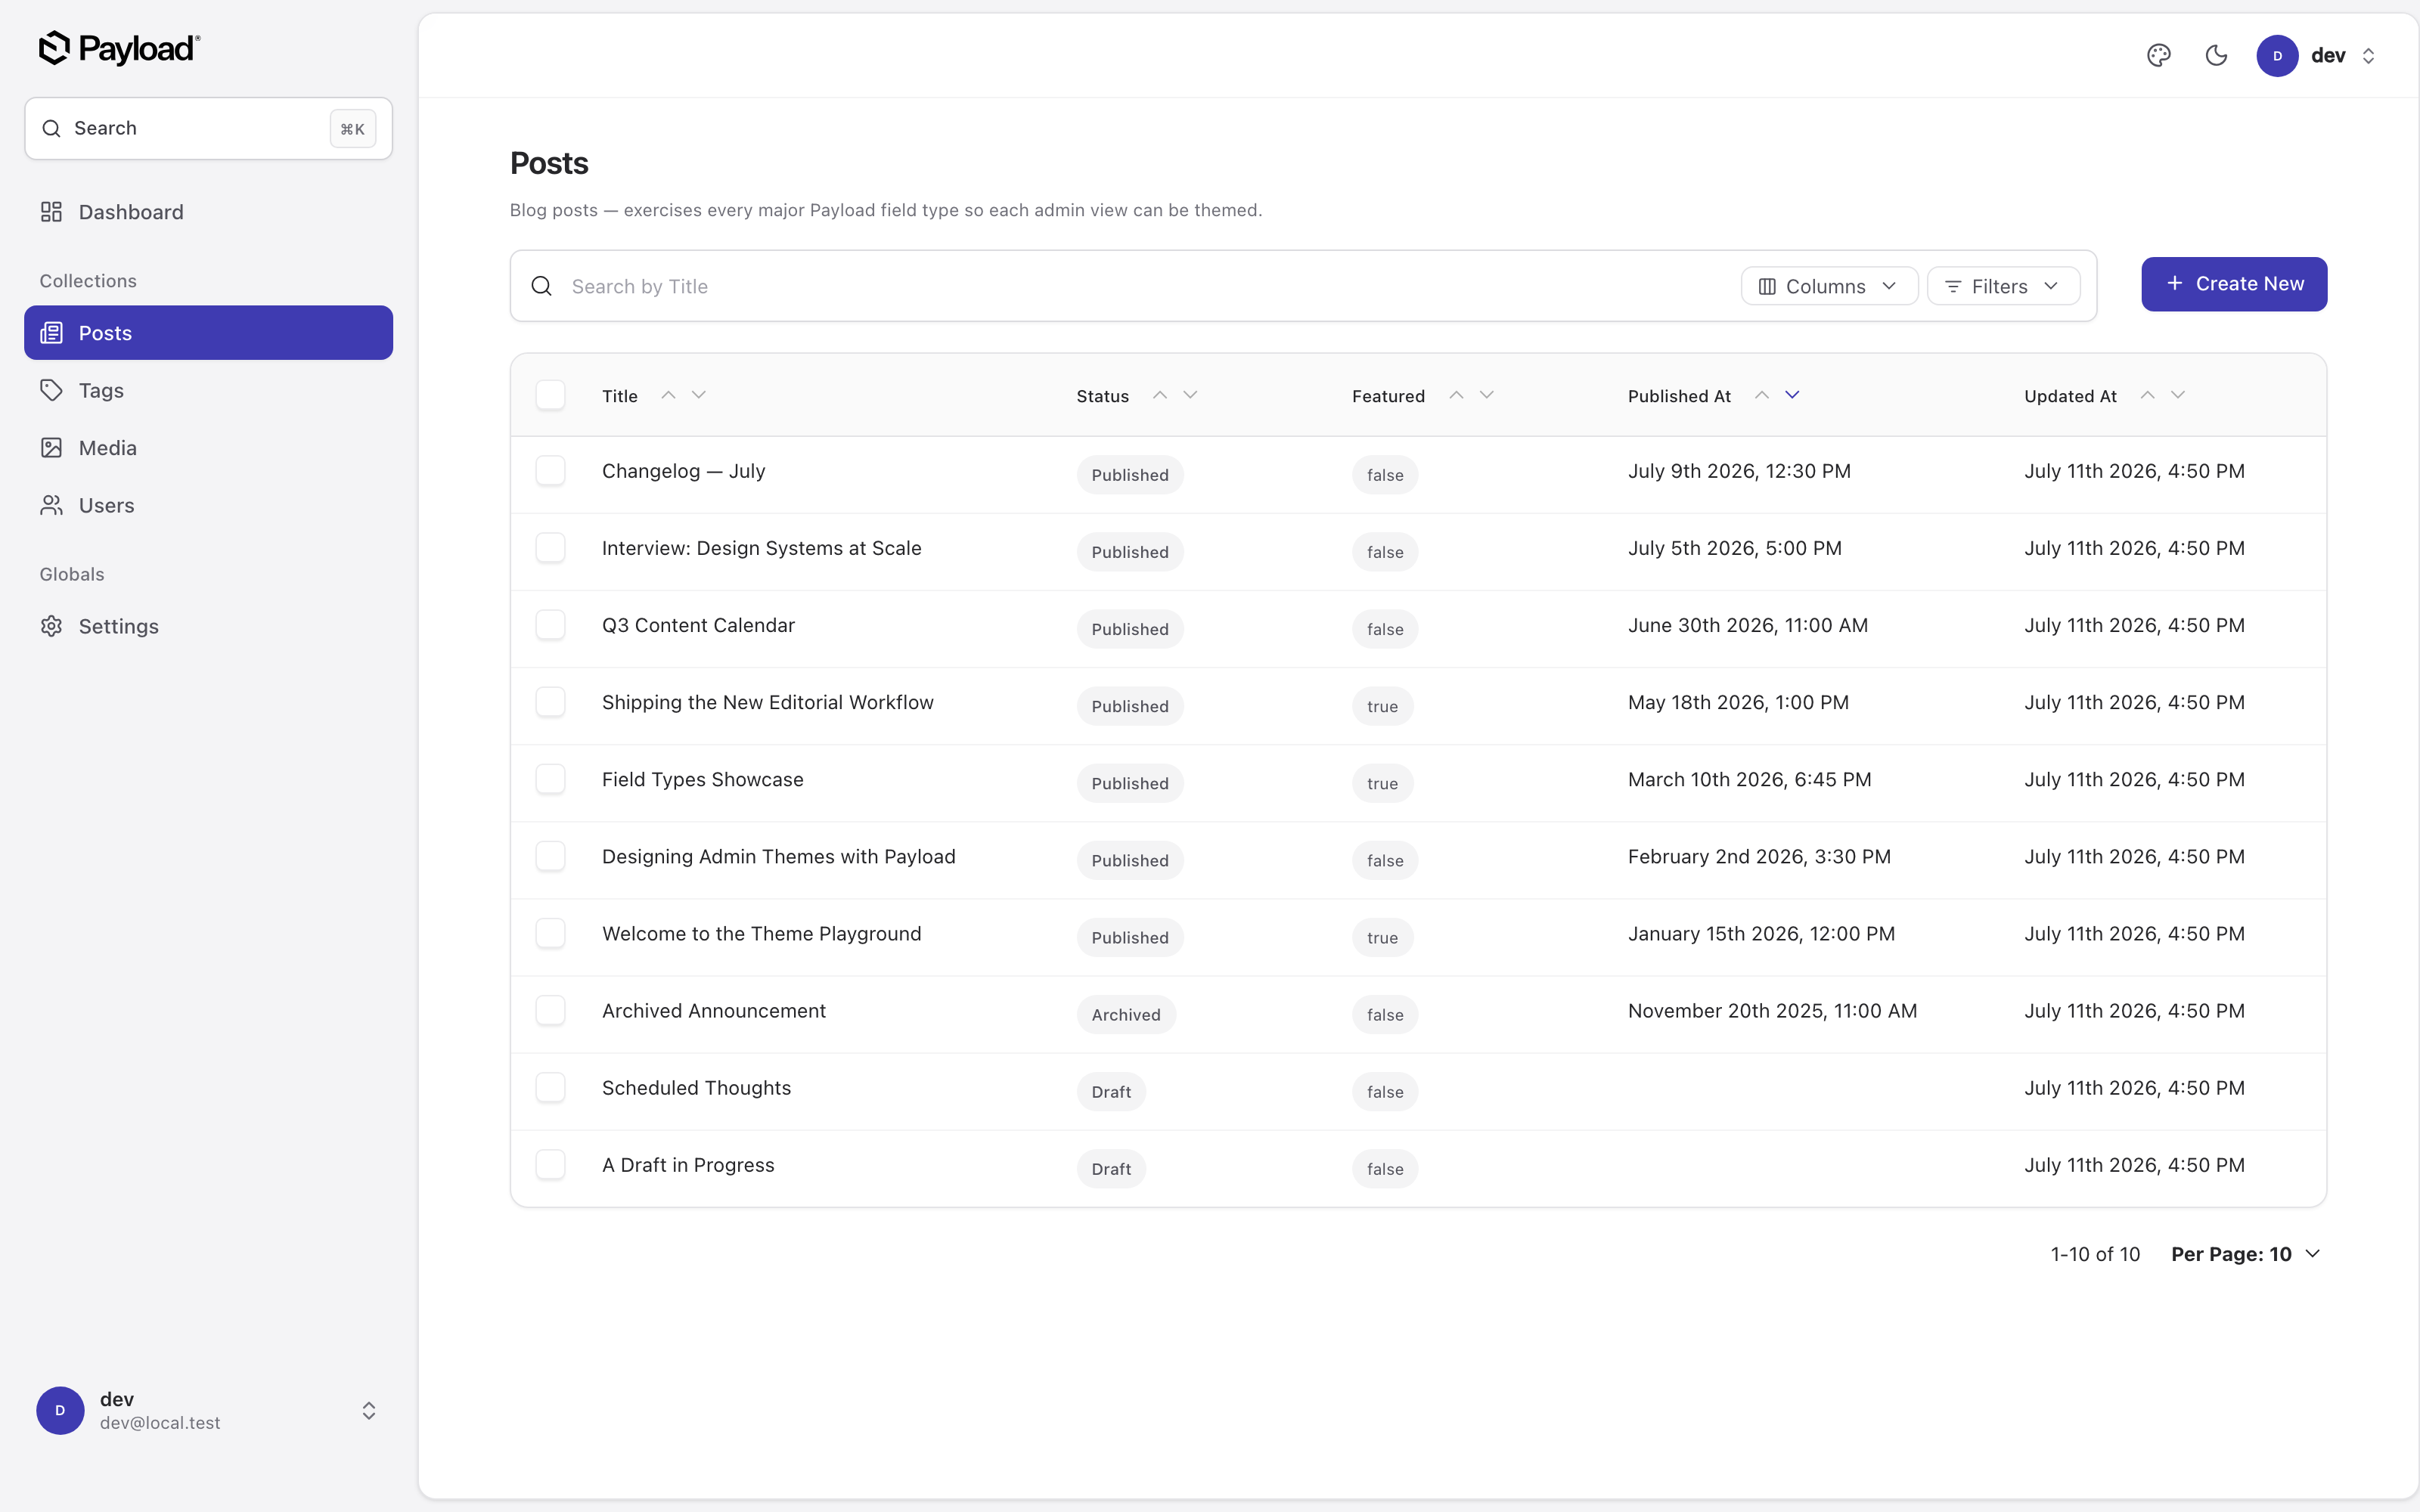This screenshot has height=1512, width=2420.
Task: Click the 1-10 of 10 page count
Action: 2095,1254
